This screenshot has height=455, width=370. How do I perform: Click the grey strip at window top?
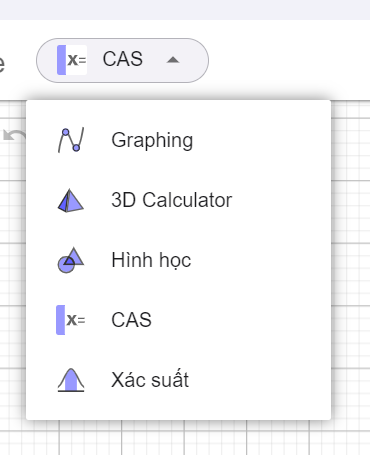click(x=185, y=10)
